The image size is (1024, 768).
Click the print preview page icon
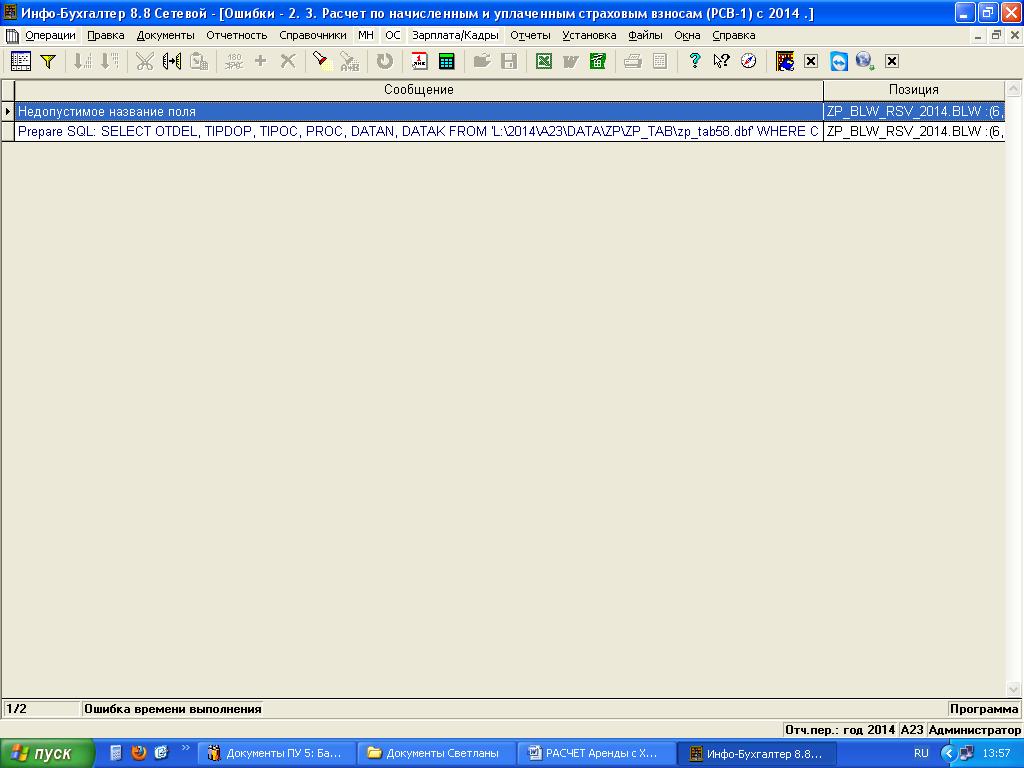[660, 61]
